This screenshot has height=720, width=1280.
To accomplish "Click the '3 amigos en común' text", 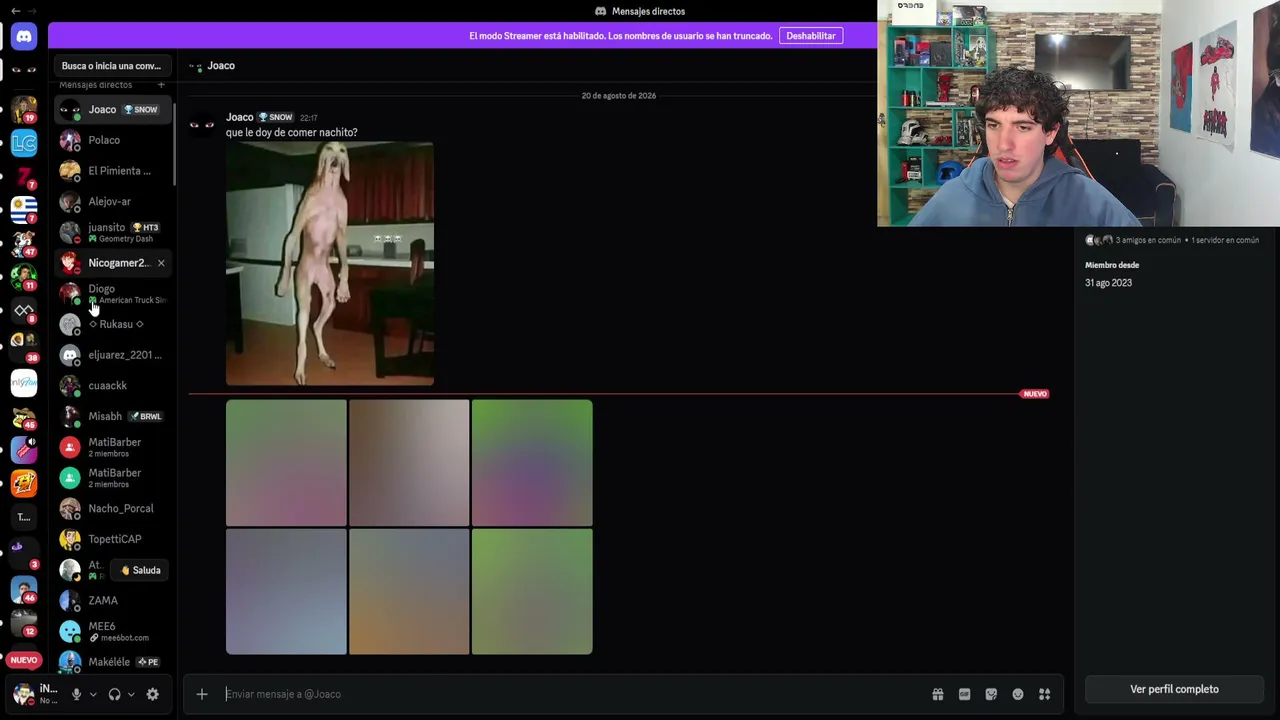I will (1148, 241).
